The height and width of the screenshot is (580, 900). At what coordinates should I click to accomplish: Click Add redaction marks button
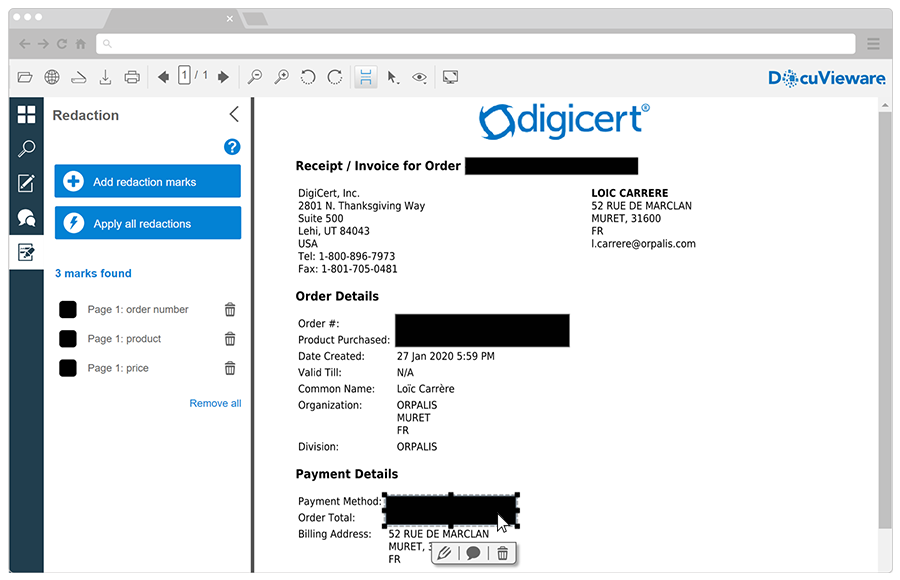tap(148, 181)
